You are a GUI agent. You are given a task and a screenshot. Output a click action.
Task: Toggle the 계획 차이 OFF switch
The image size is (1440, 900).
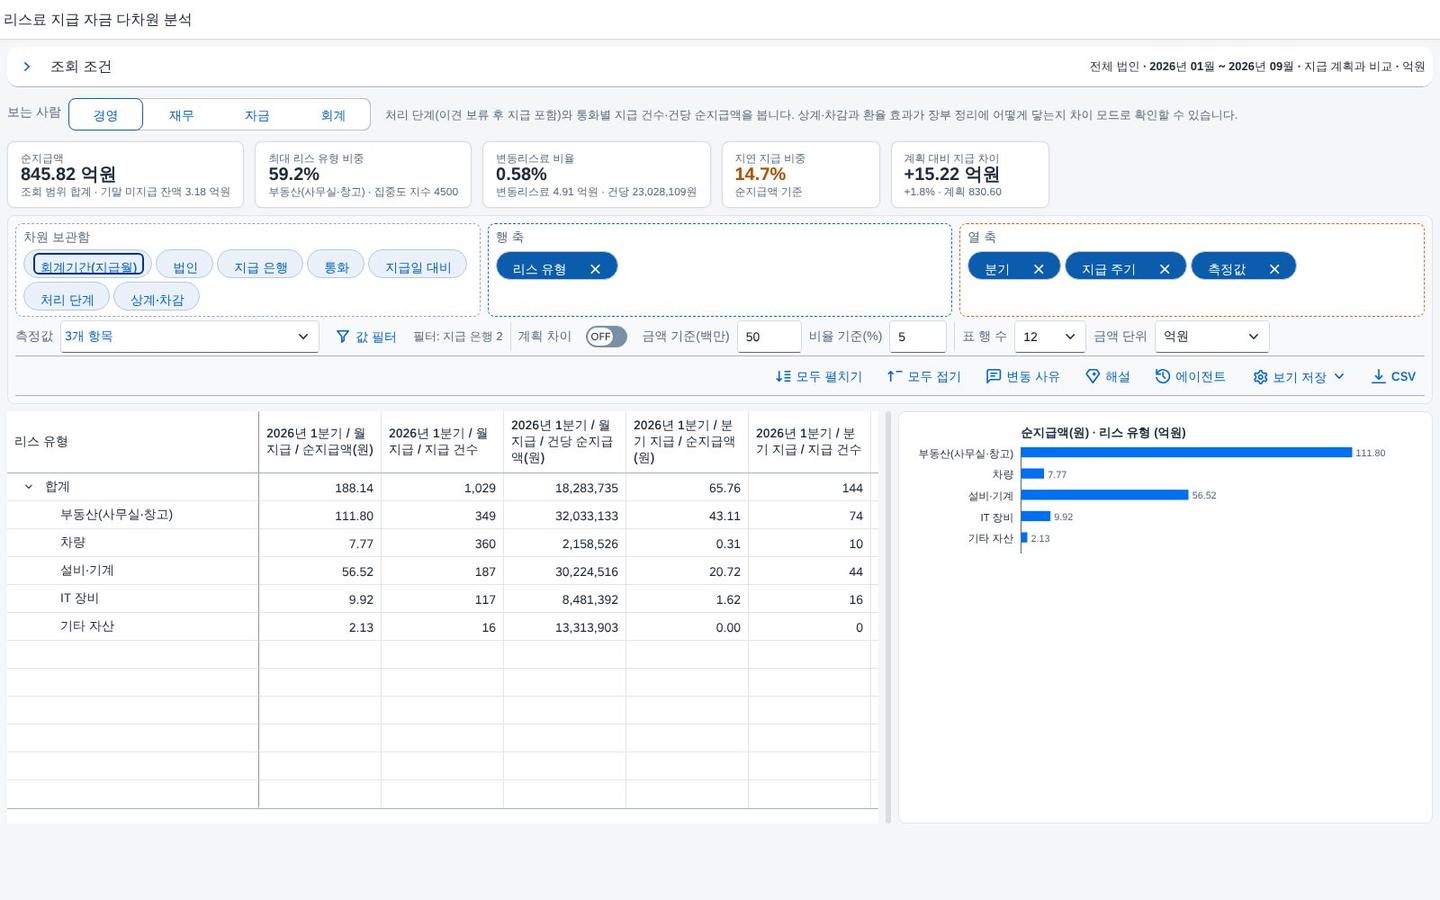click(x=606, y=337)
